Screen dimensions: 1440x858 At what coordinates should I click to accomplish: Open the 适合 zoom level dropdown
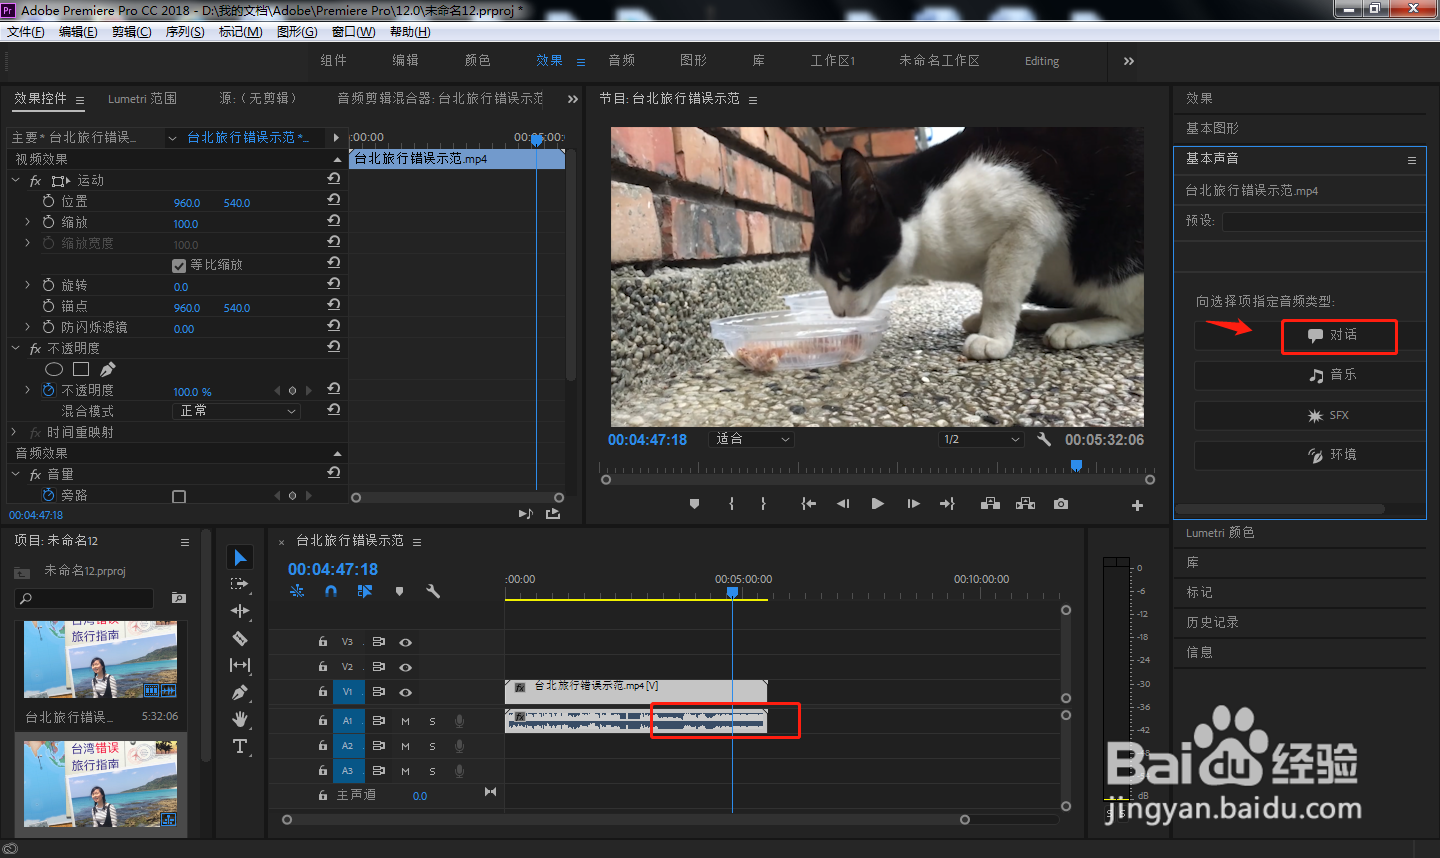point(752,439)
